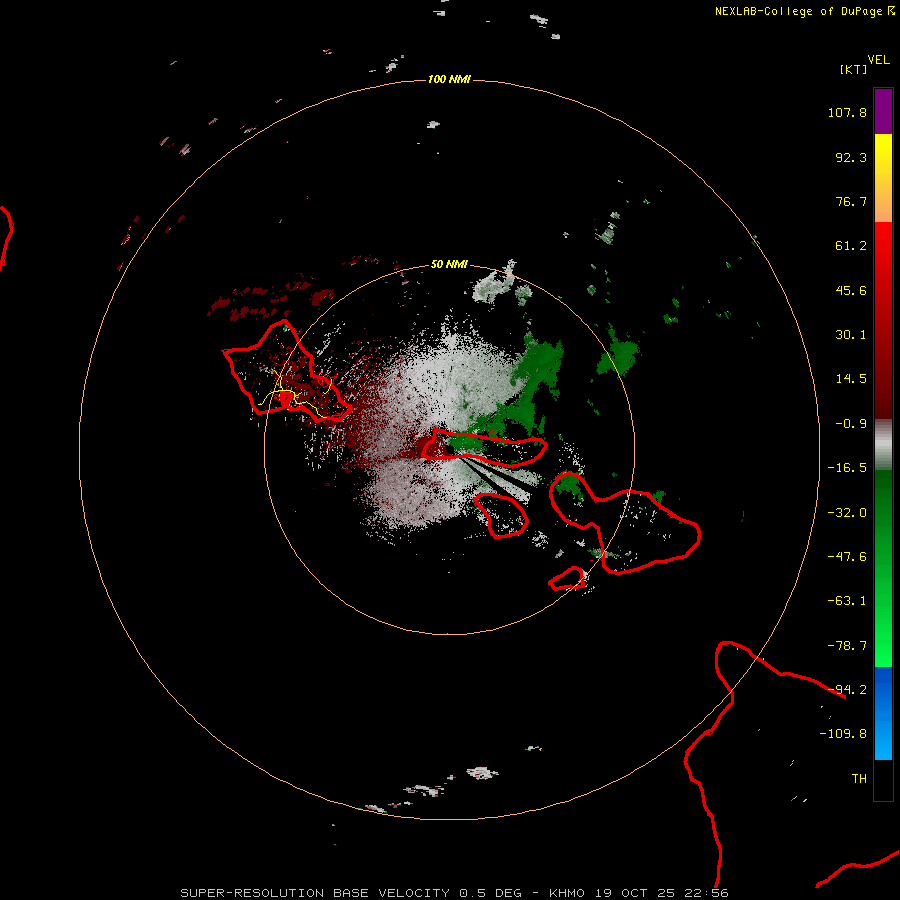Click the 45.6 legend value
900x900 pixels.
coord(851,290)
